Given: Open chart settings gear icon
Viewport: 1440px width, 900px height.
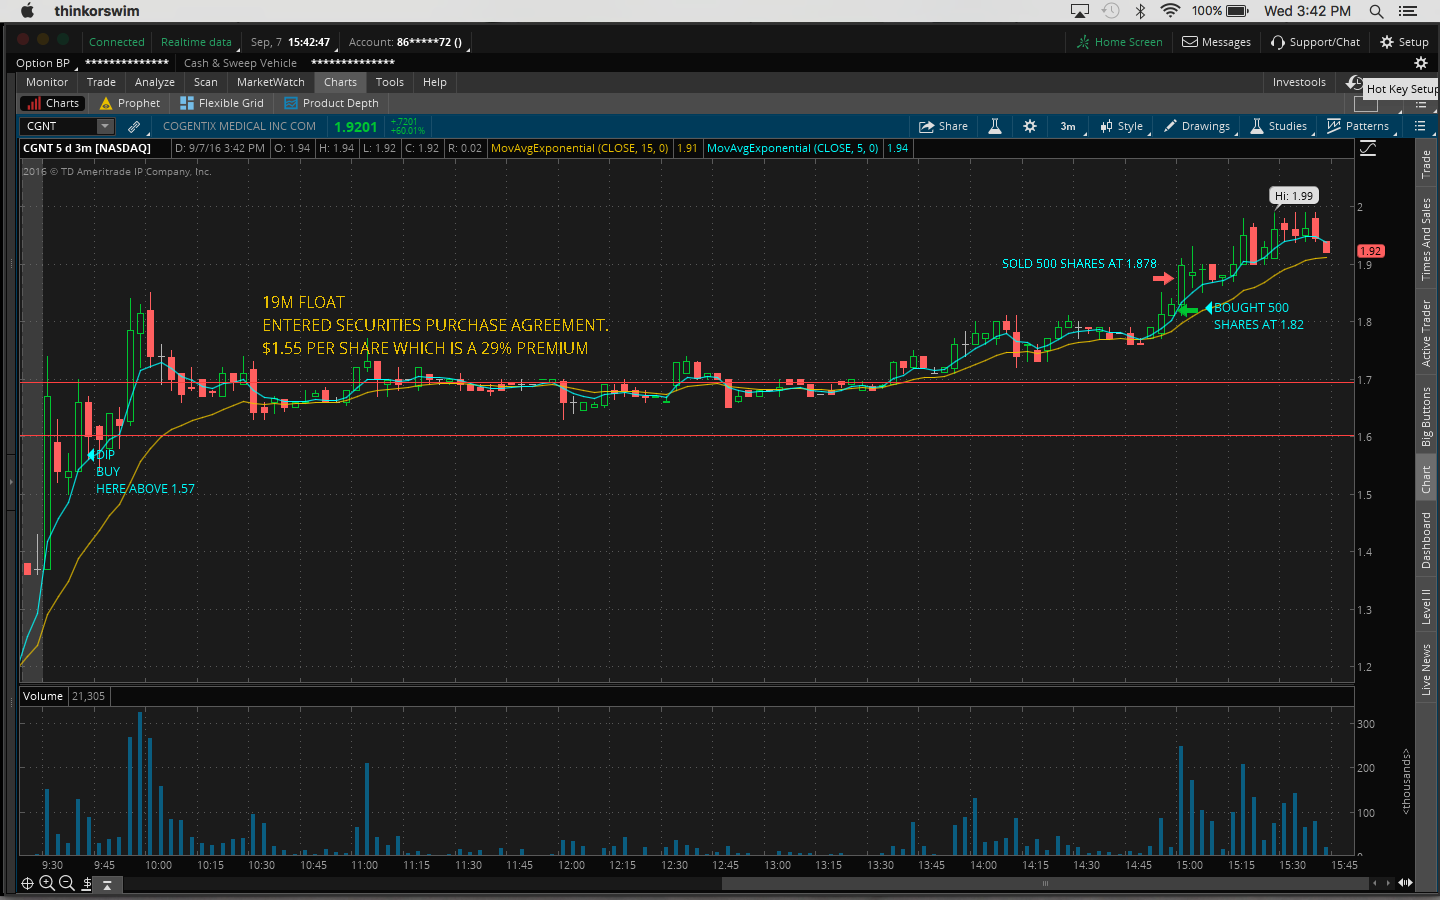Looking at the screenshot, I should point(1030,126).
